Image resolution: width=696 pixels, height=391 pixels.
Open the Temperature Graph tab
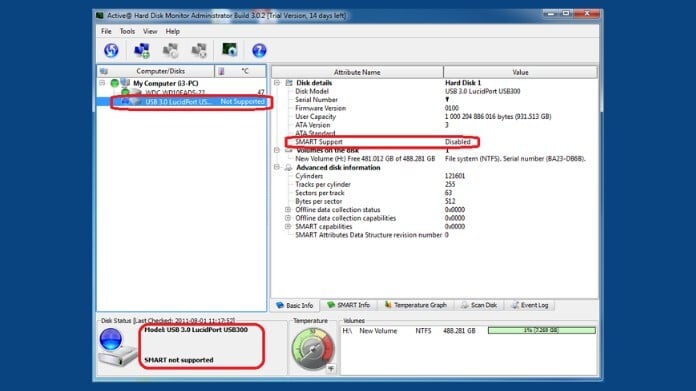[416, 305]
